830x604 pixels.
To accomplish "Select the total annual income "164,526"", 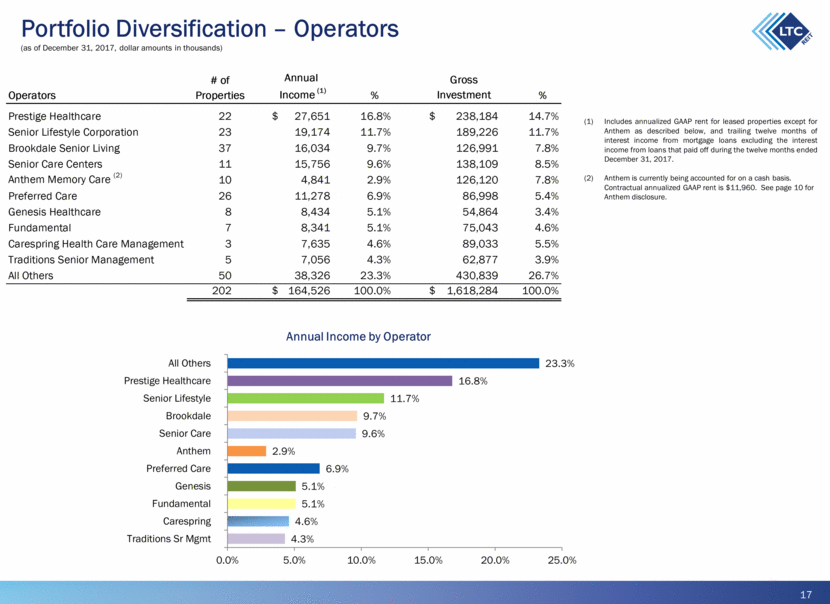I will click(309, 291).
